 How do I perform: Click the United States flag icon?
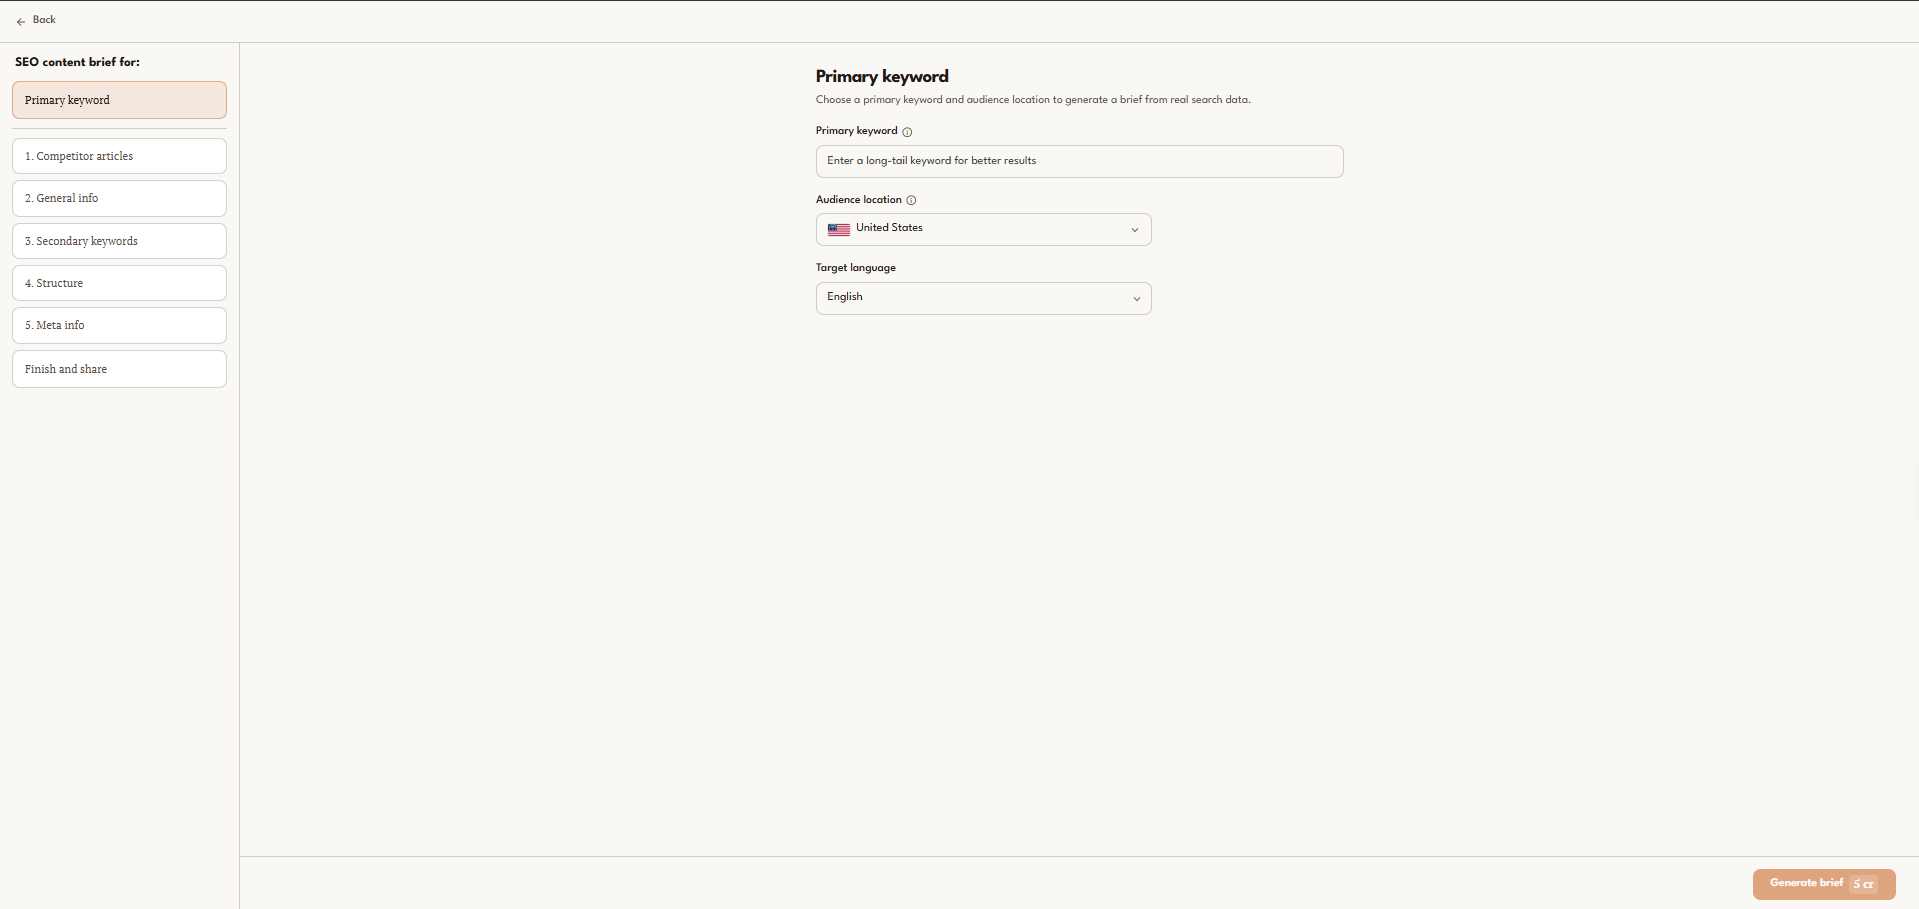click(x=839, y=229)
